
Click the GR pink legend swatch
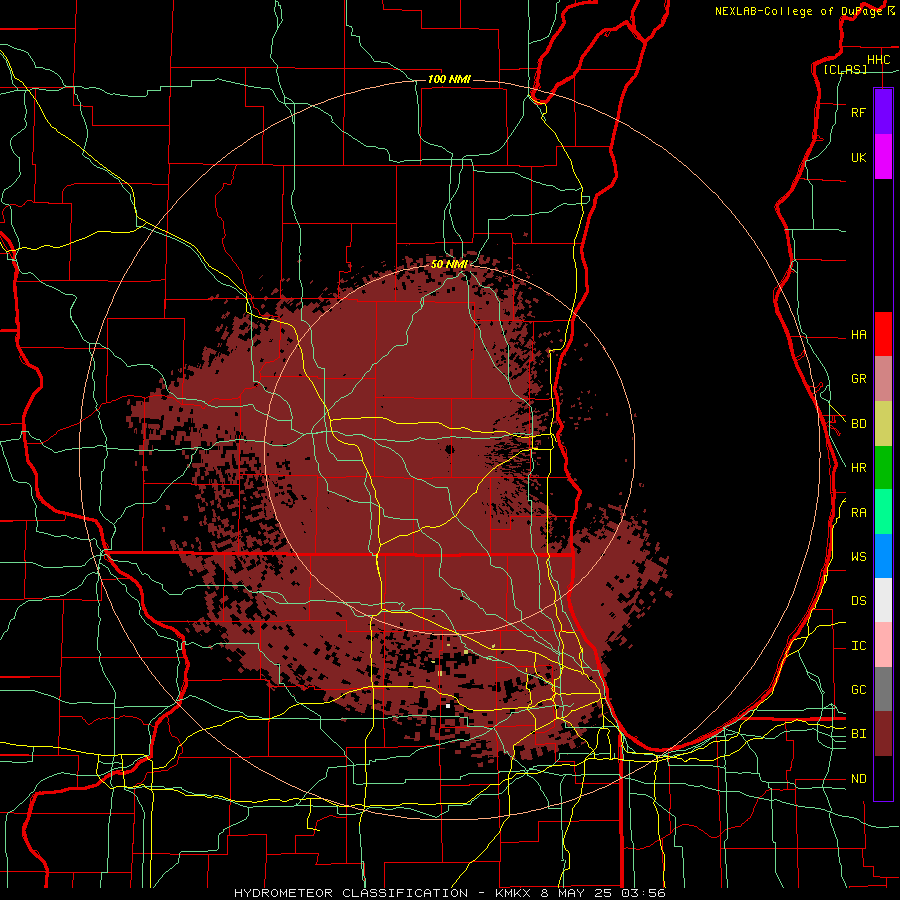[x=883, y=379]
